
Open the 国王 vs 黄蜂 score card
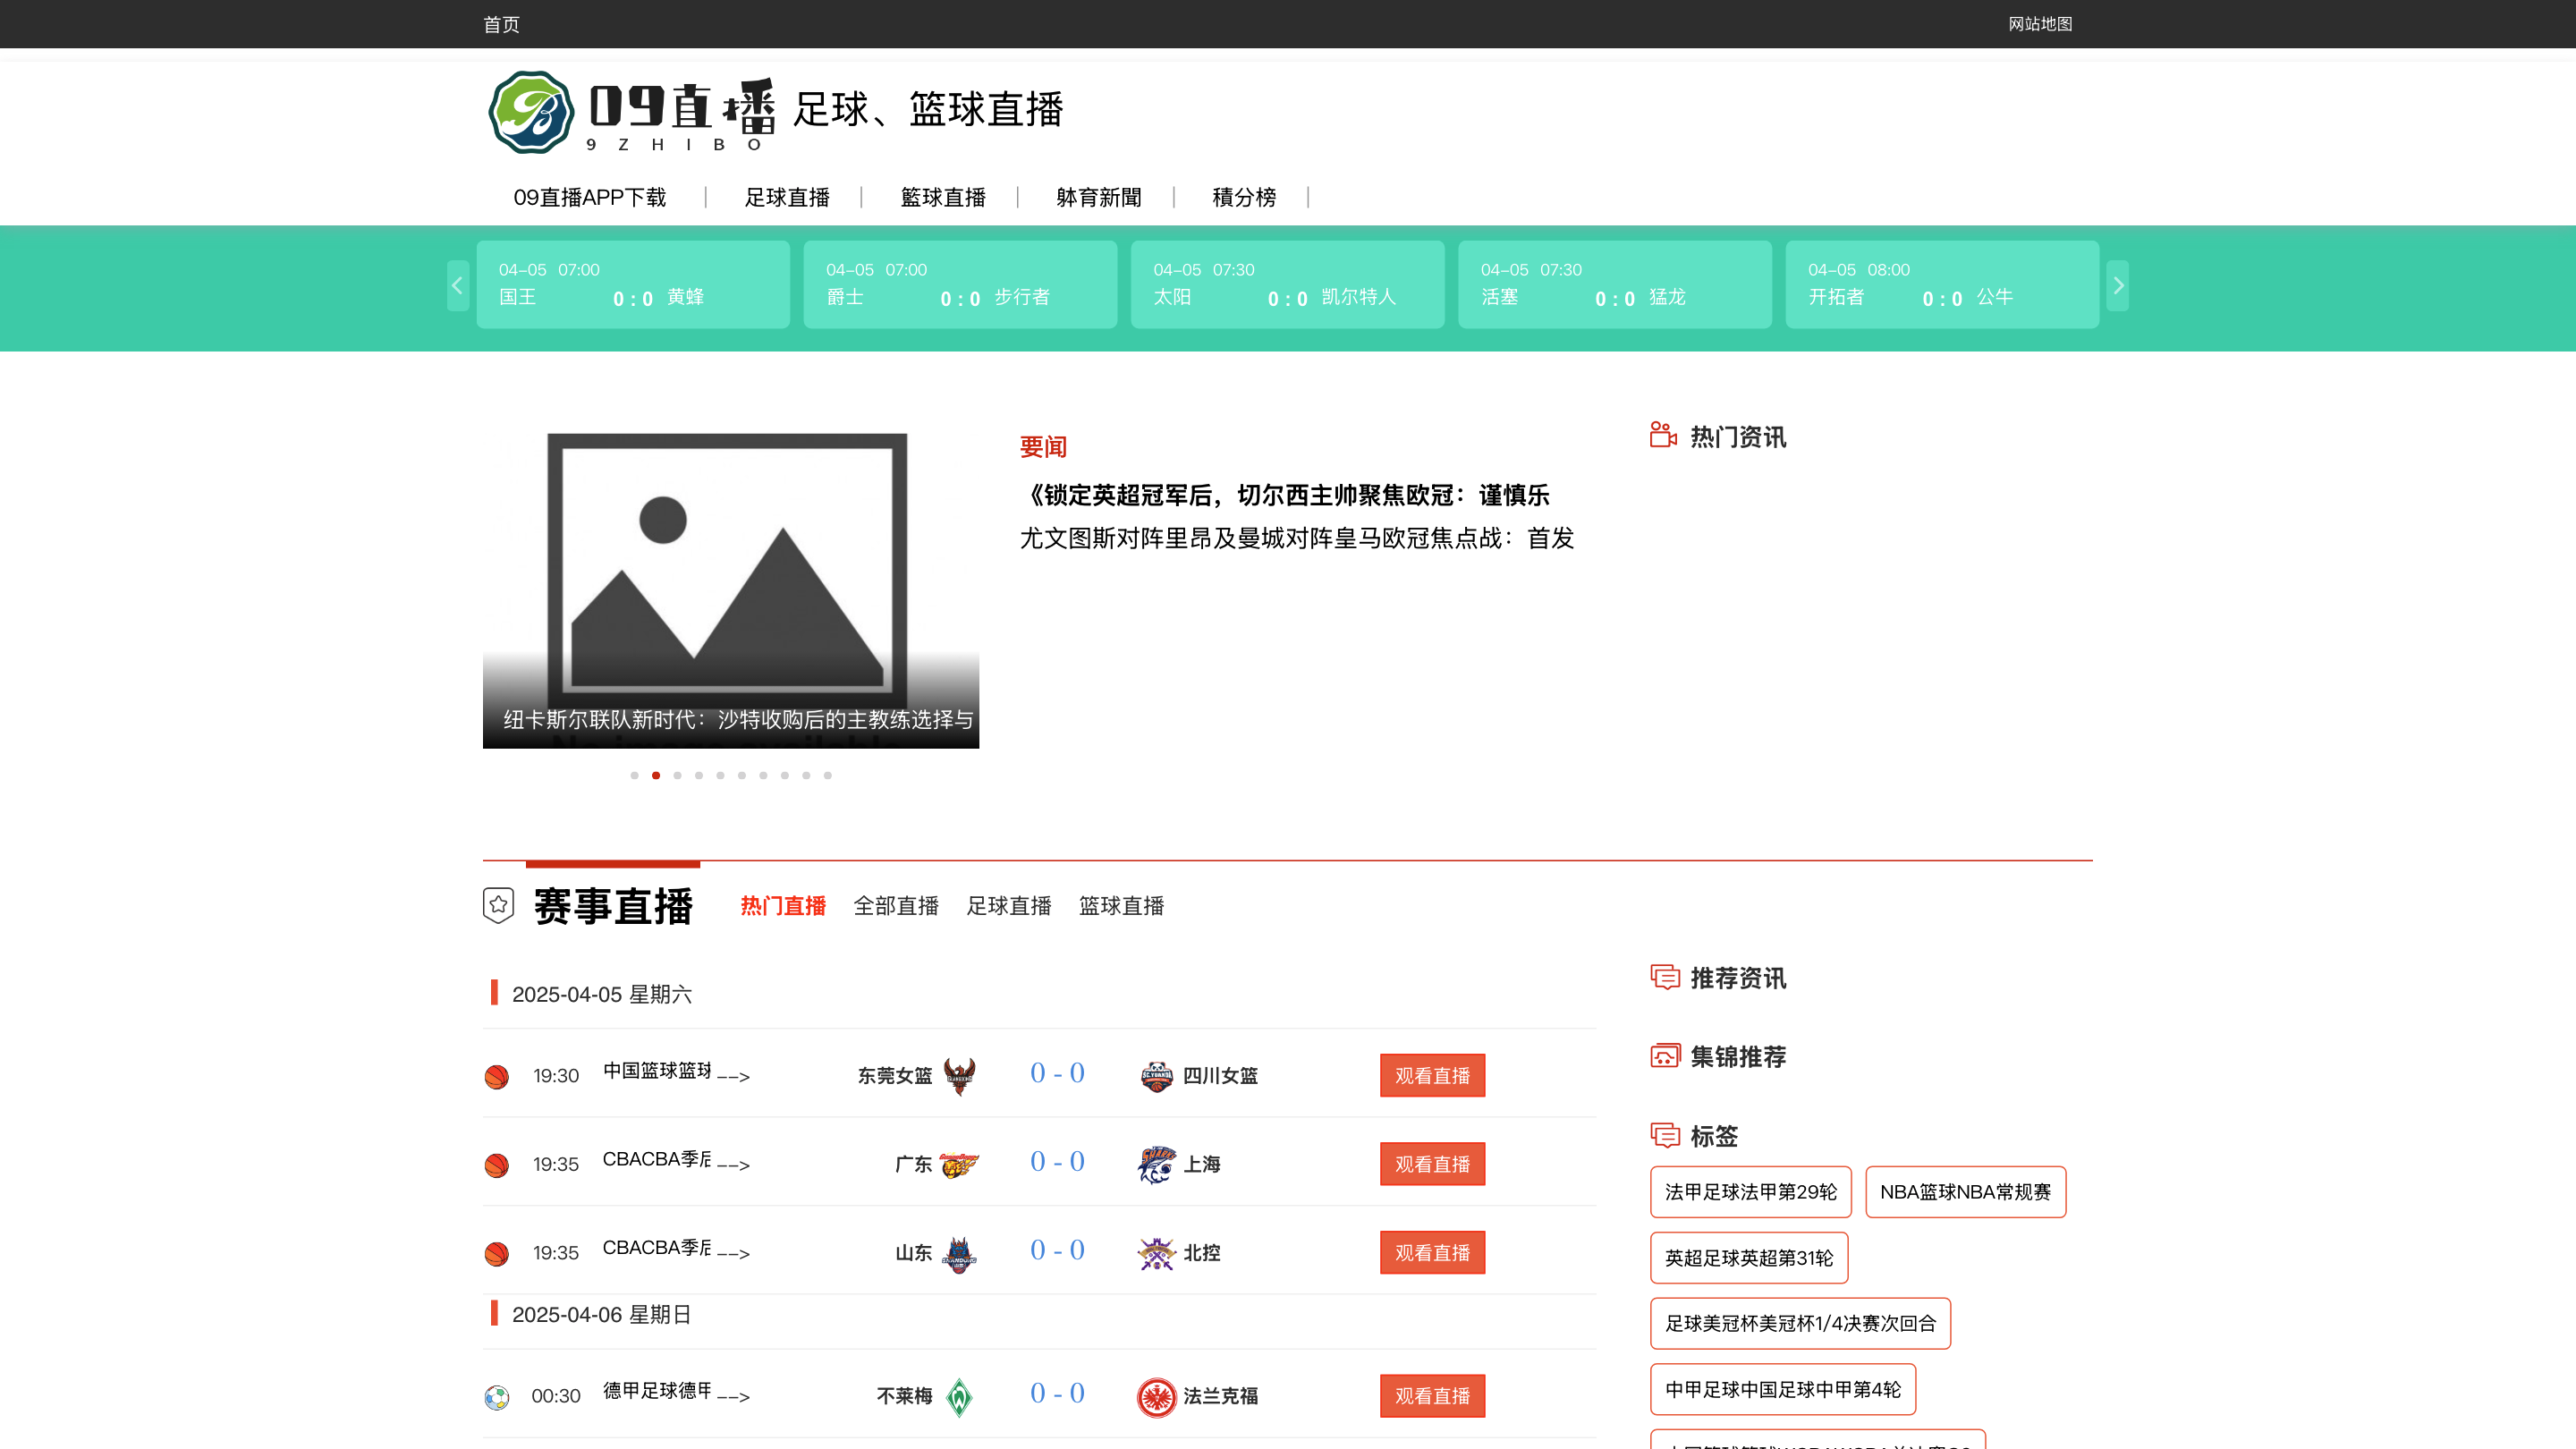[632, 285]
